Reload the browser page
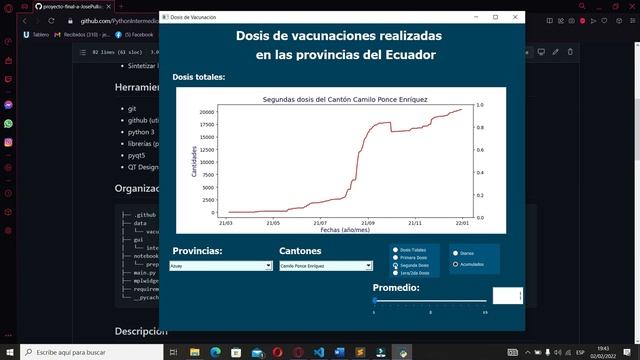 click(x=51, y=21)
